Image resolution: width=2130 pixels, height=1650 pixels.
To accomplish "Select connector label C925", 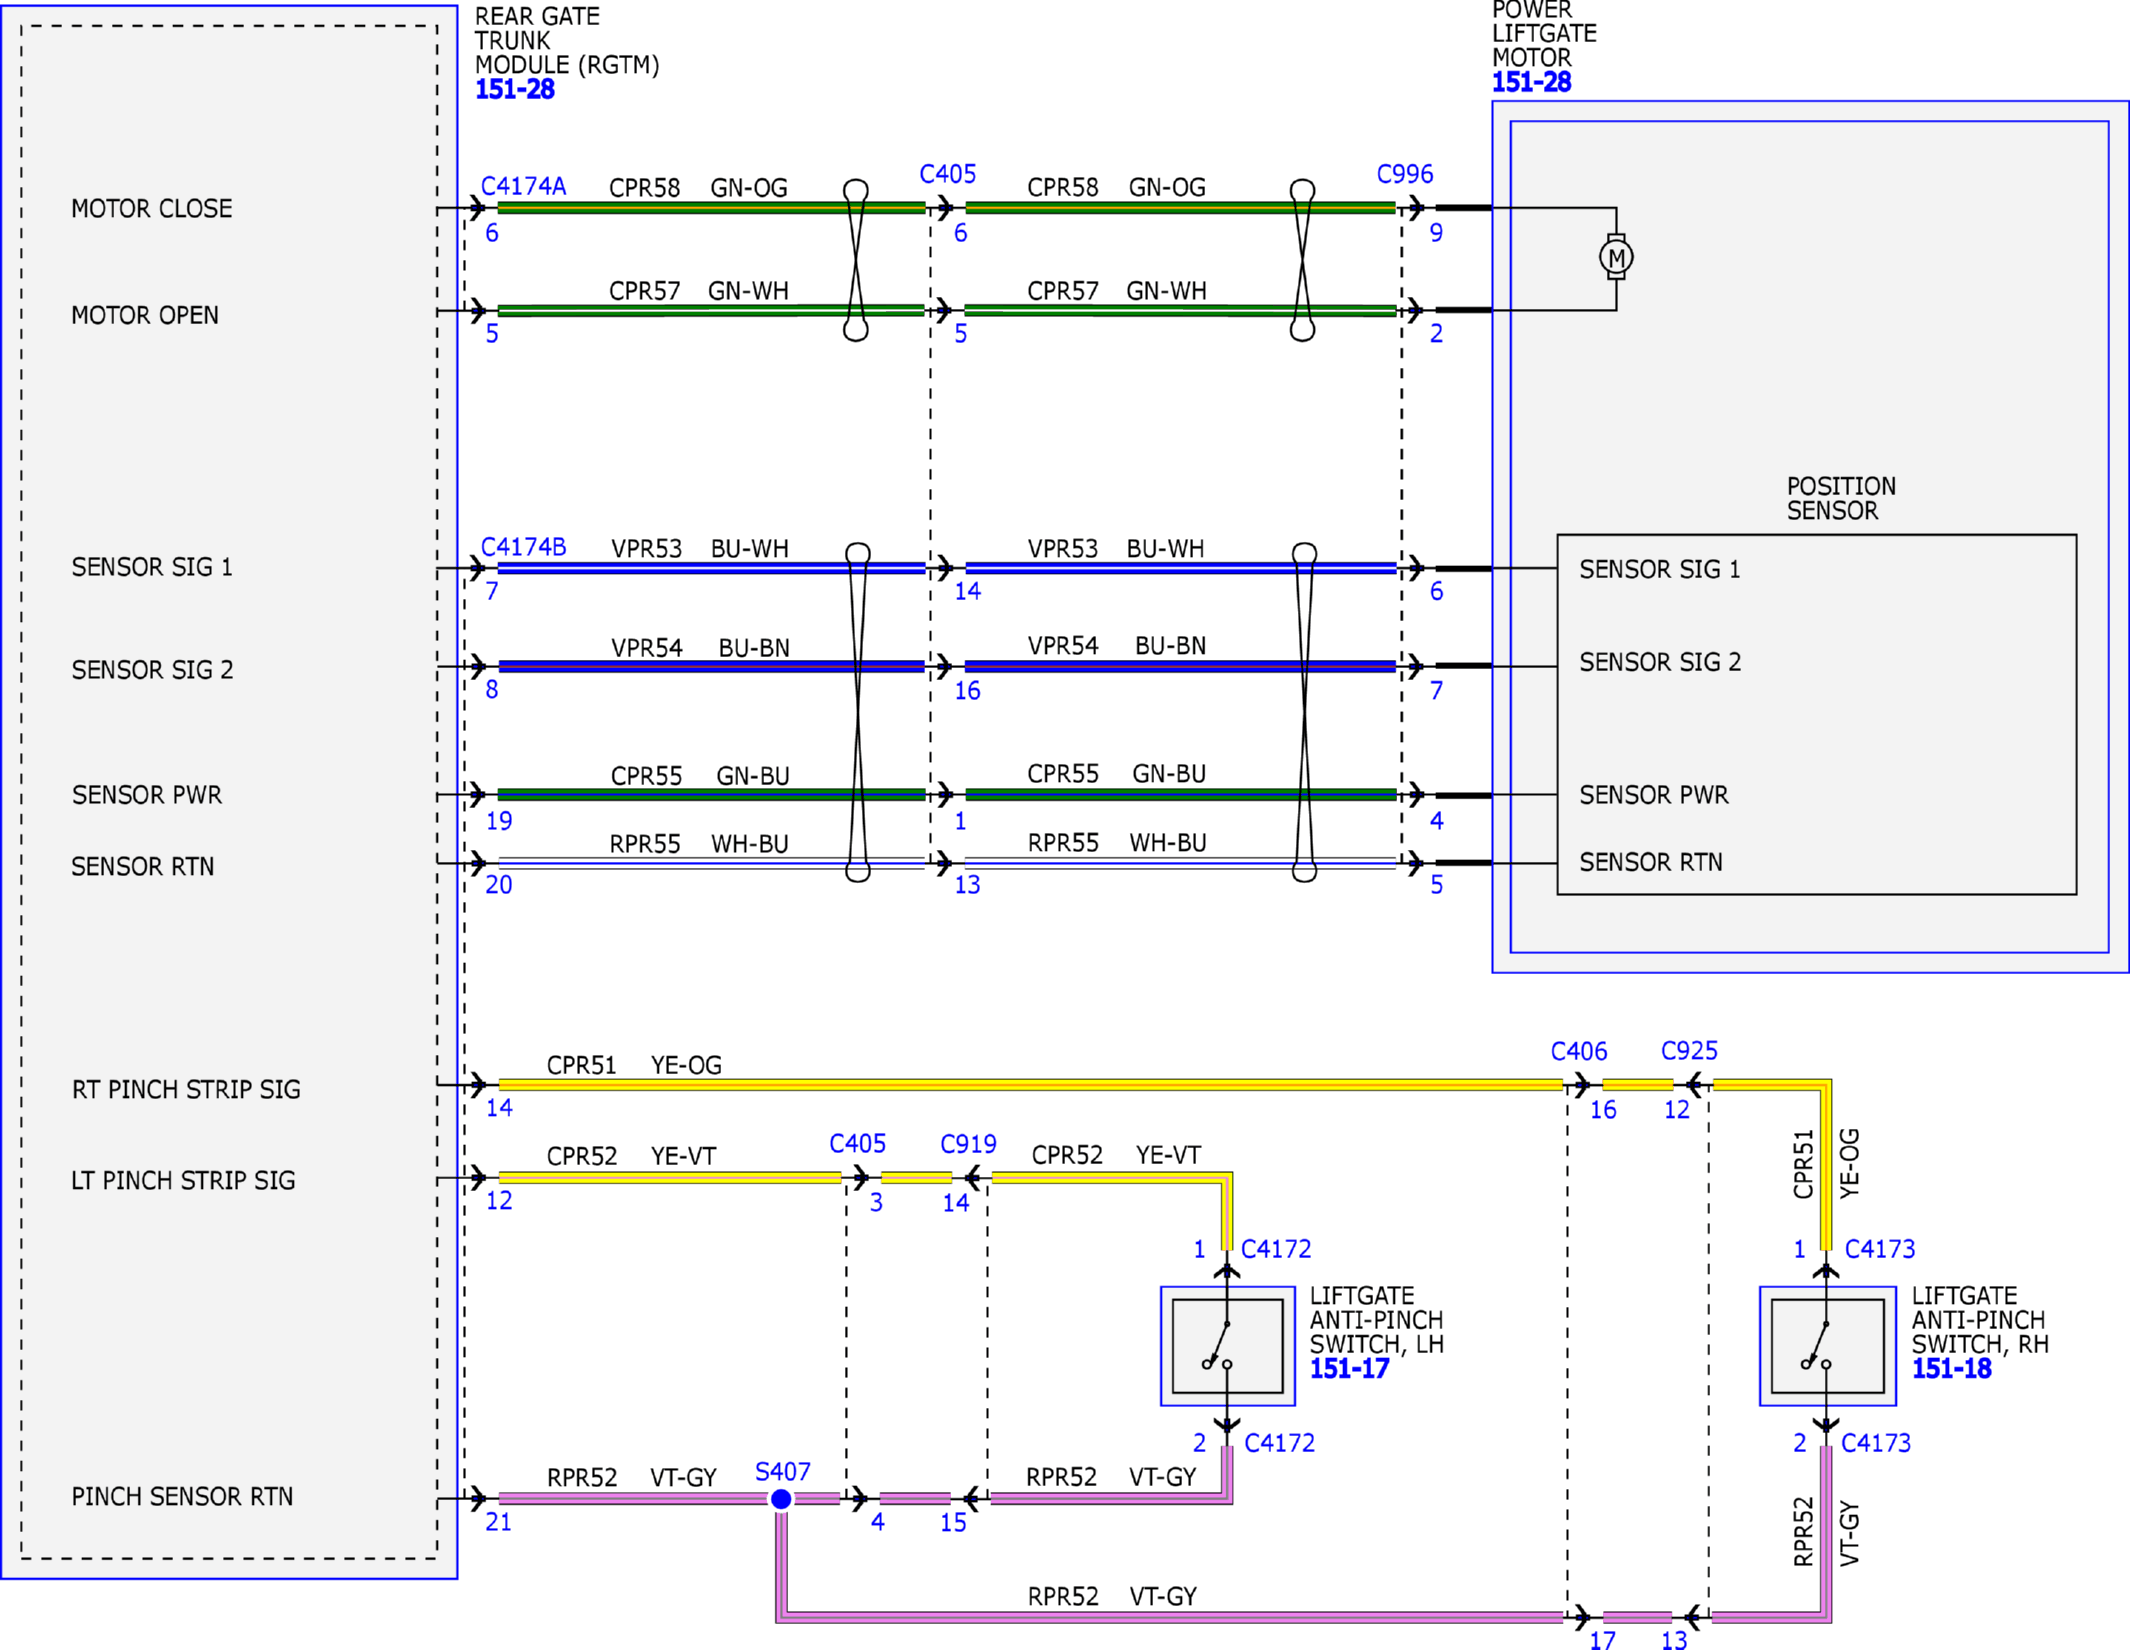I will click(1689, 1051).
